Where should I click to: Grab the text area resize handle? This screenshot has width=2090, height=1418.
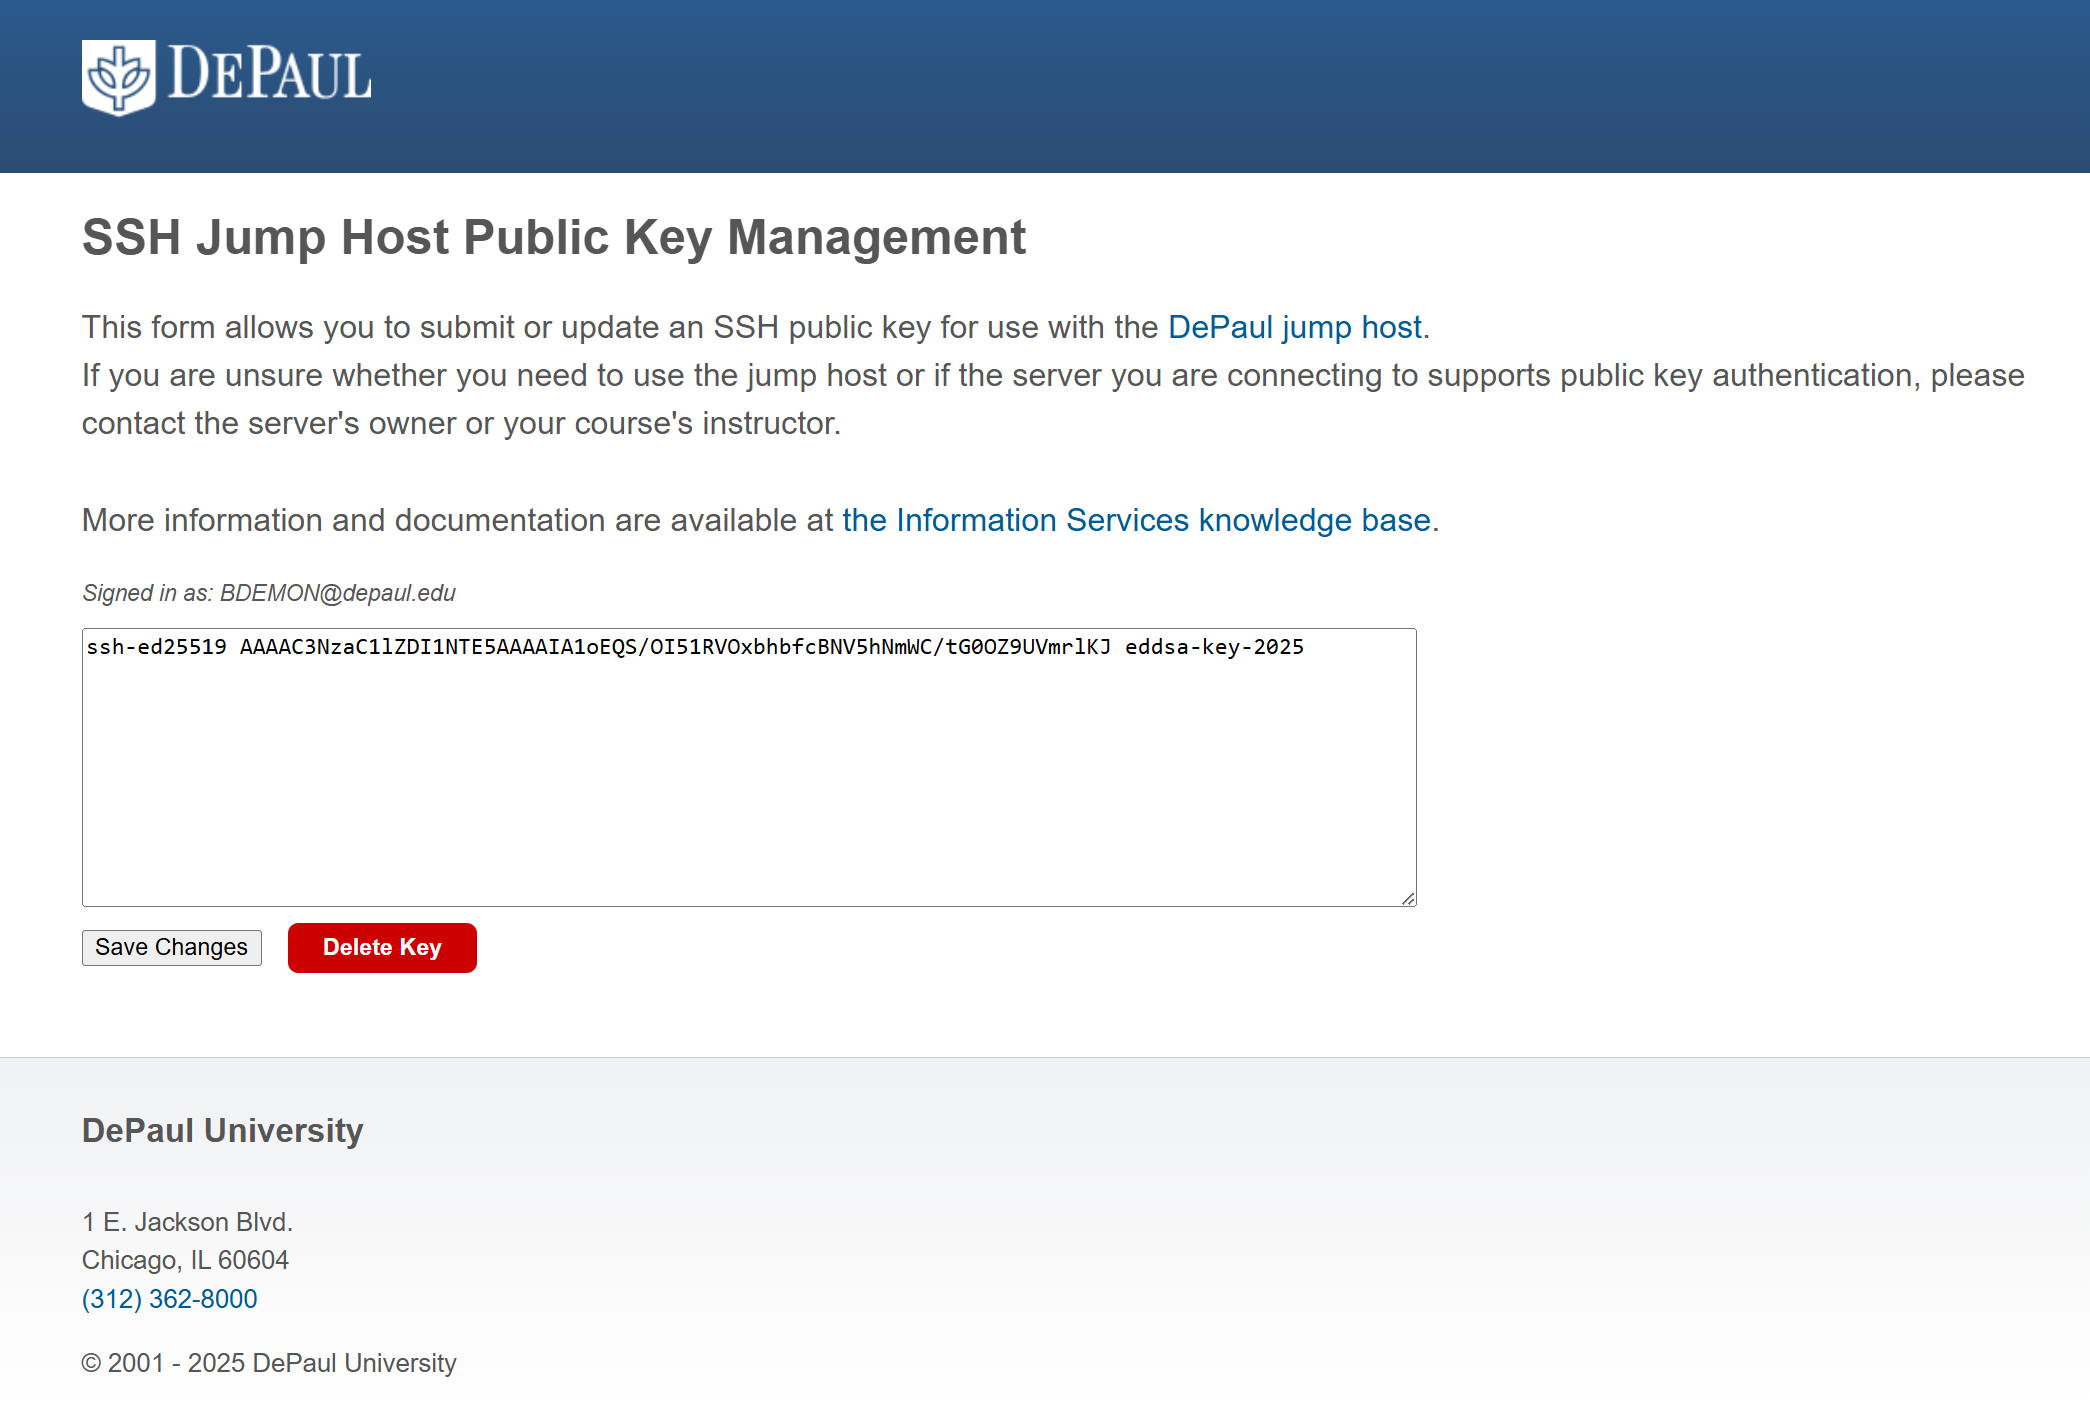(1408, 898)
